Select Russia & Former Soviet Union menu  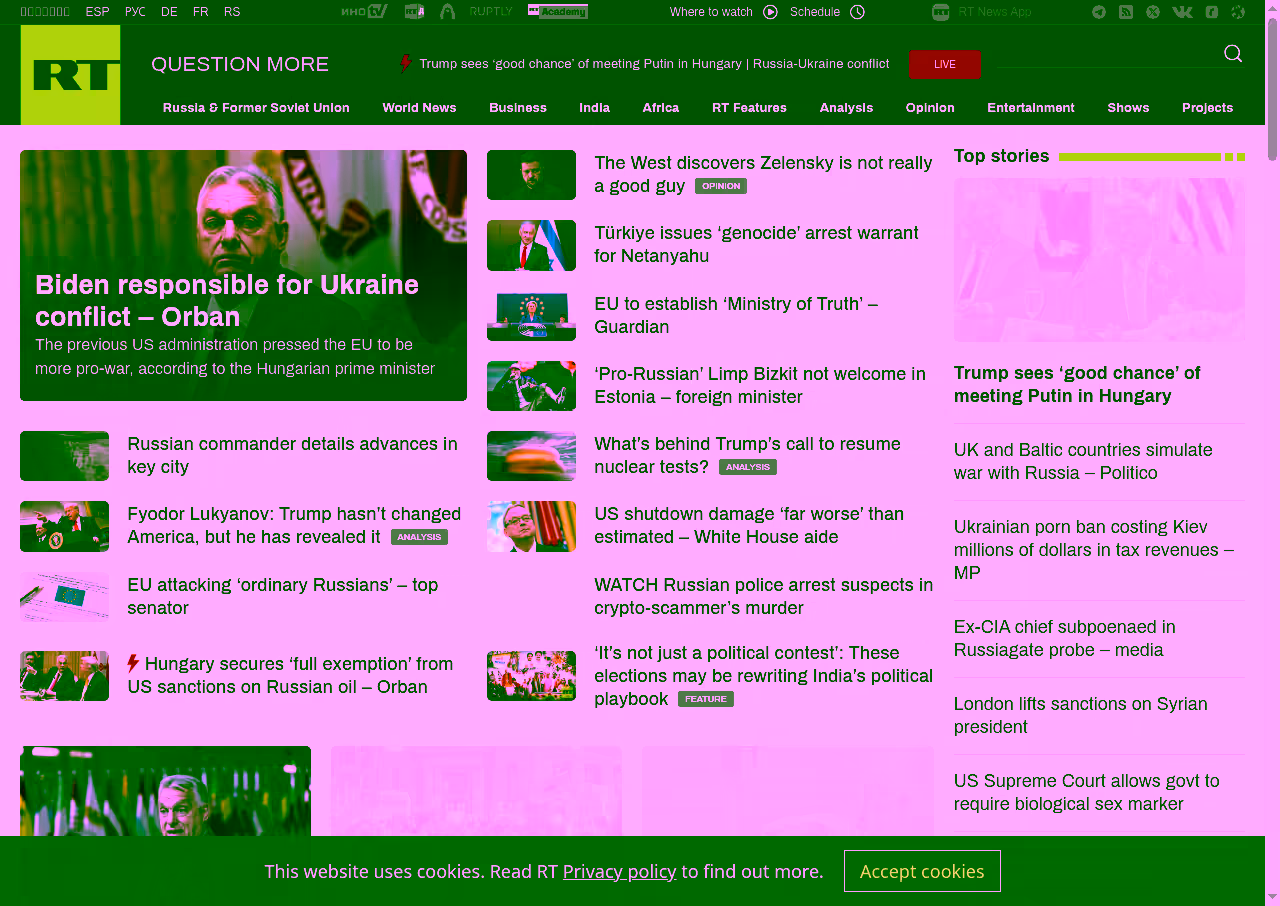[x=256, y=108]
